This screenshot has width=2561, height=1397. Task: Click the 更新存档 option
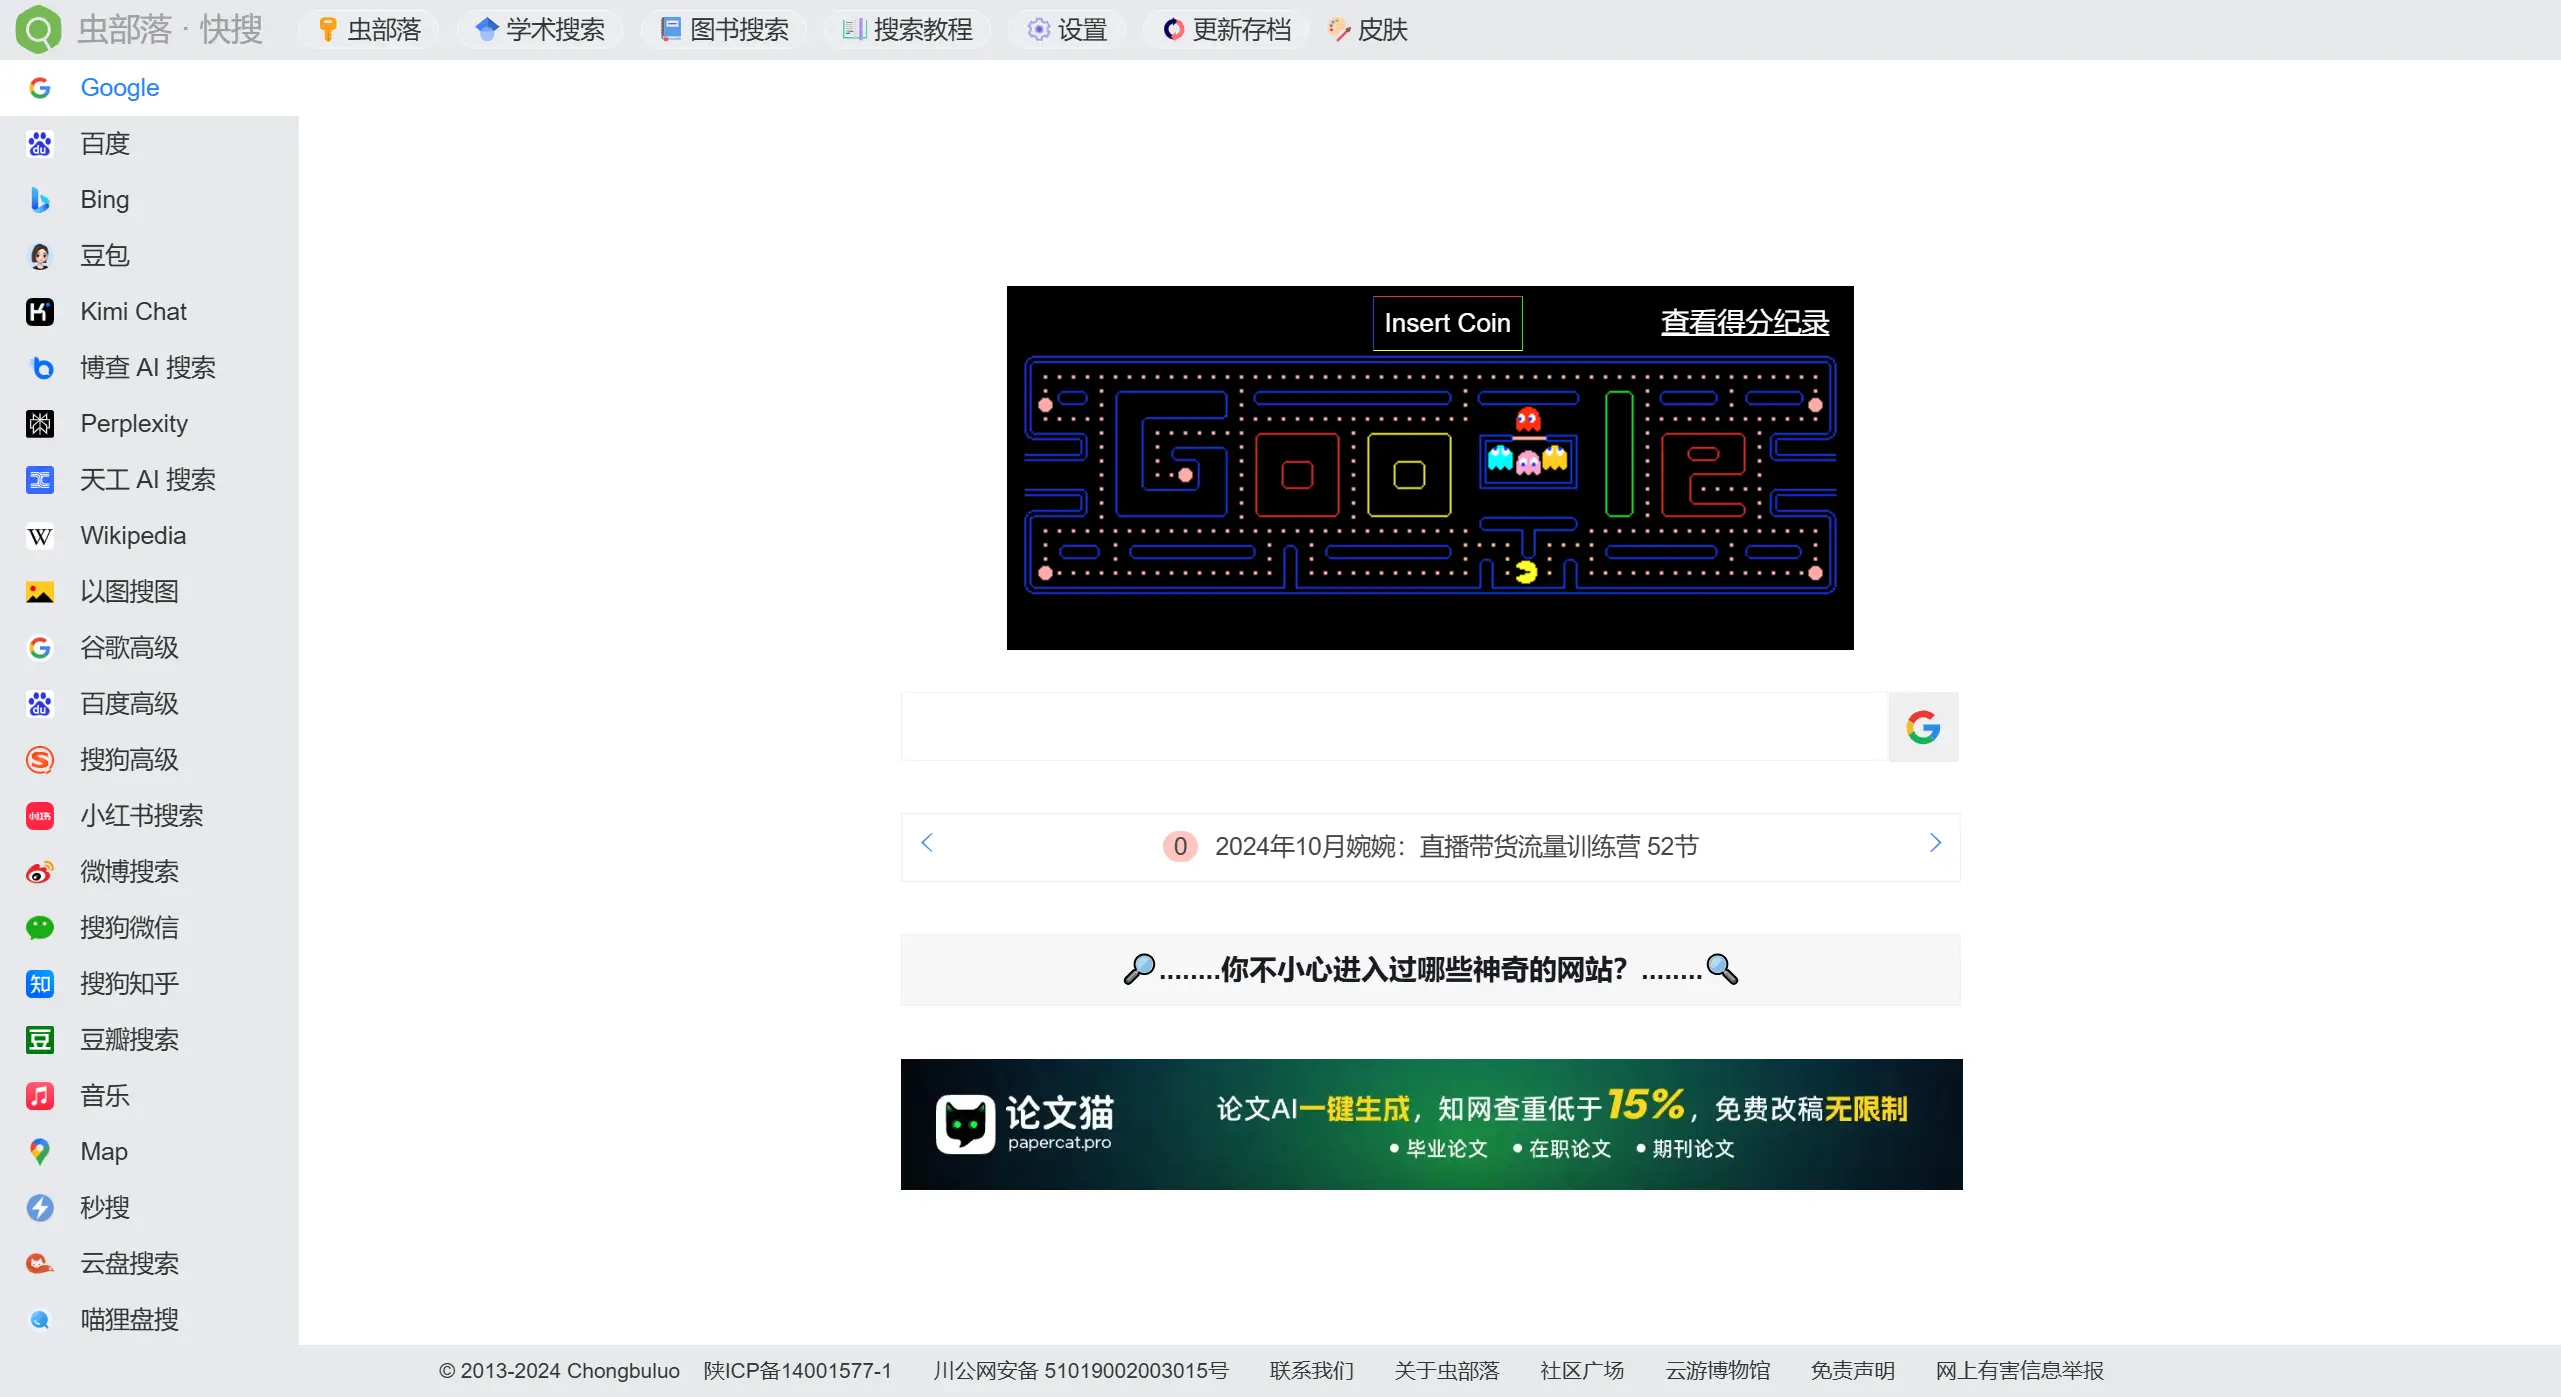[1224, 29]
